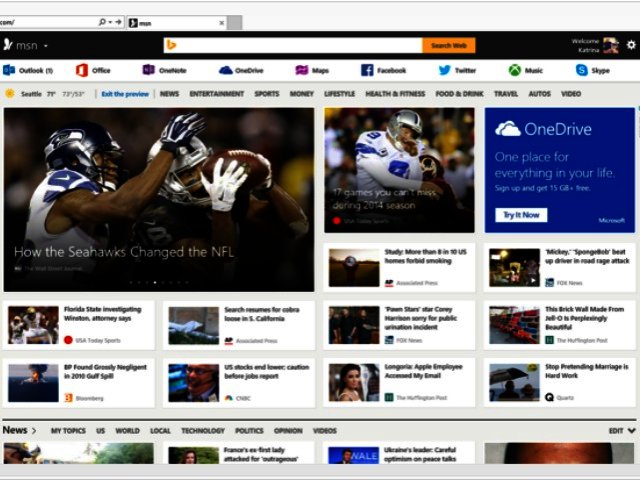Switch to MY TOPICS news tab
640x480 pixels.
click(x=68, y=431)
